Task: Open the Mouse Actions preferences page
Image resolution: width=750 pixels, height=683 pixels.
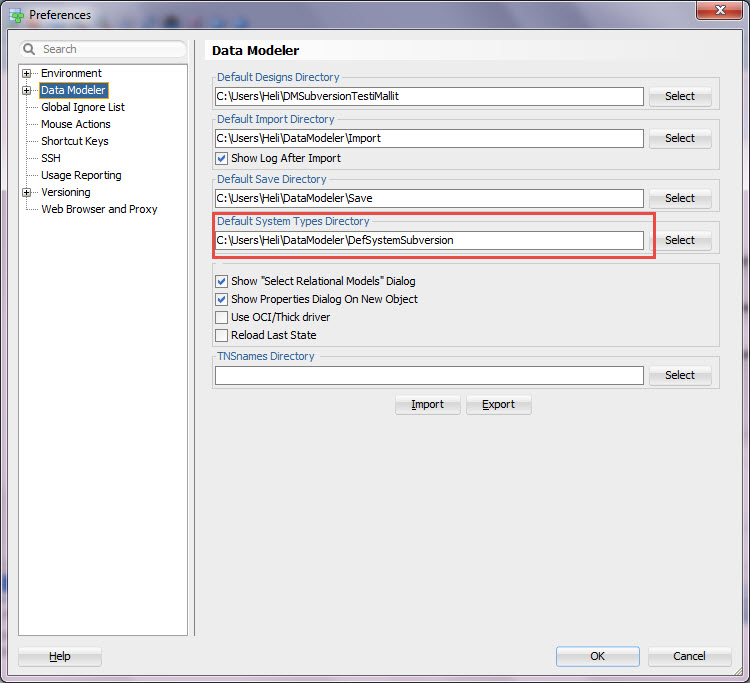Action: coord(75,124)
